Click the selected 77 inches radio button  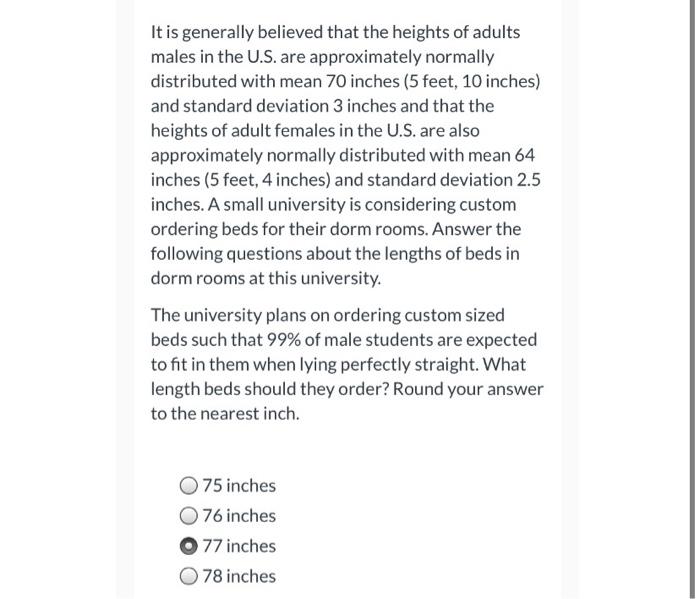point(188,546)
